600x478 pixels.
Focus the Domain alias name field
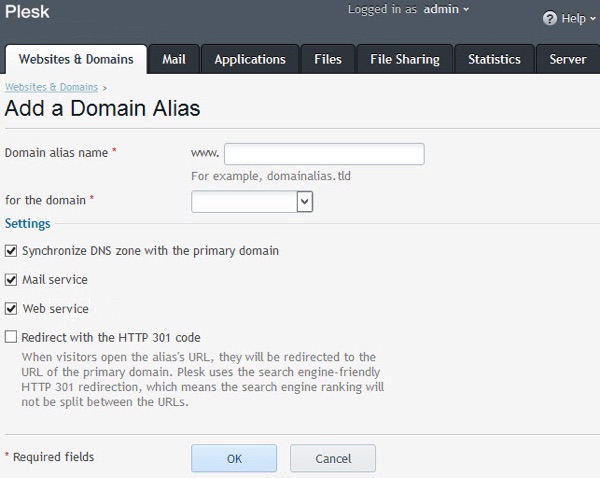(324, 154)
